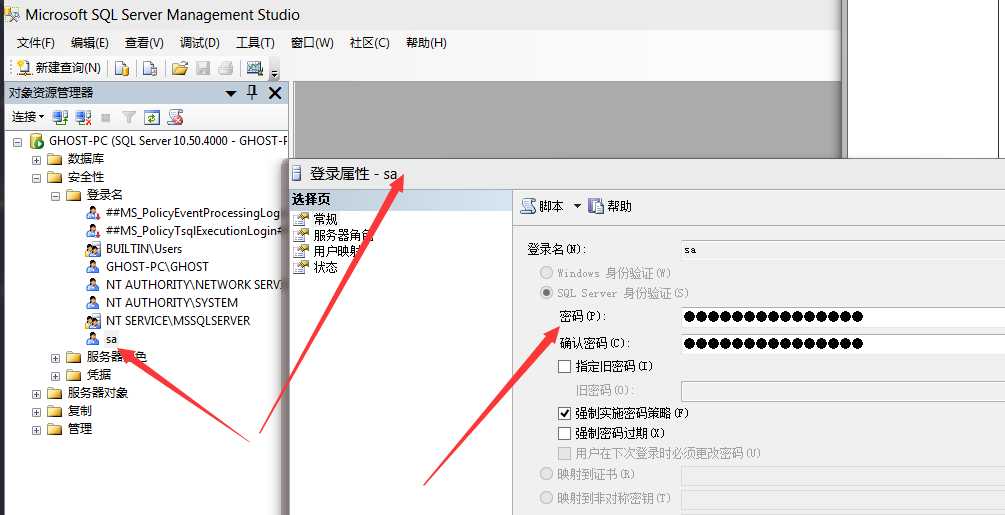Expand the 数据库 folder node
This screenshot has height=515, width=1005.
[x=37, y=160]
